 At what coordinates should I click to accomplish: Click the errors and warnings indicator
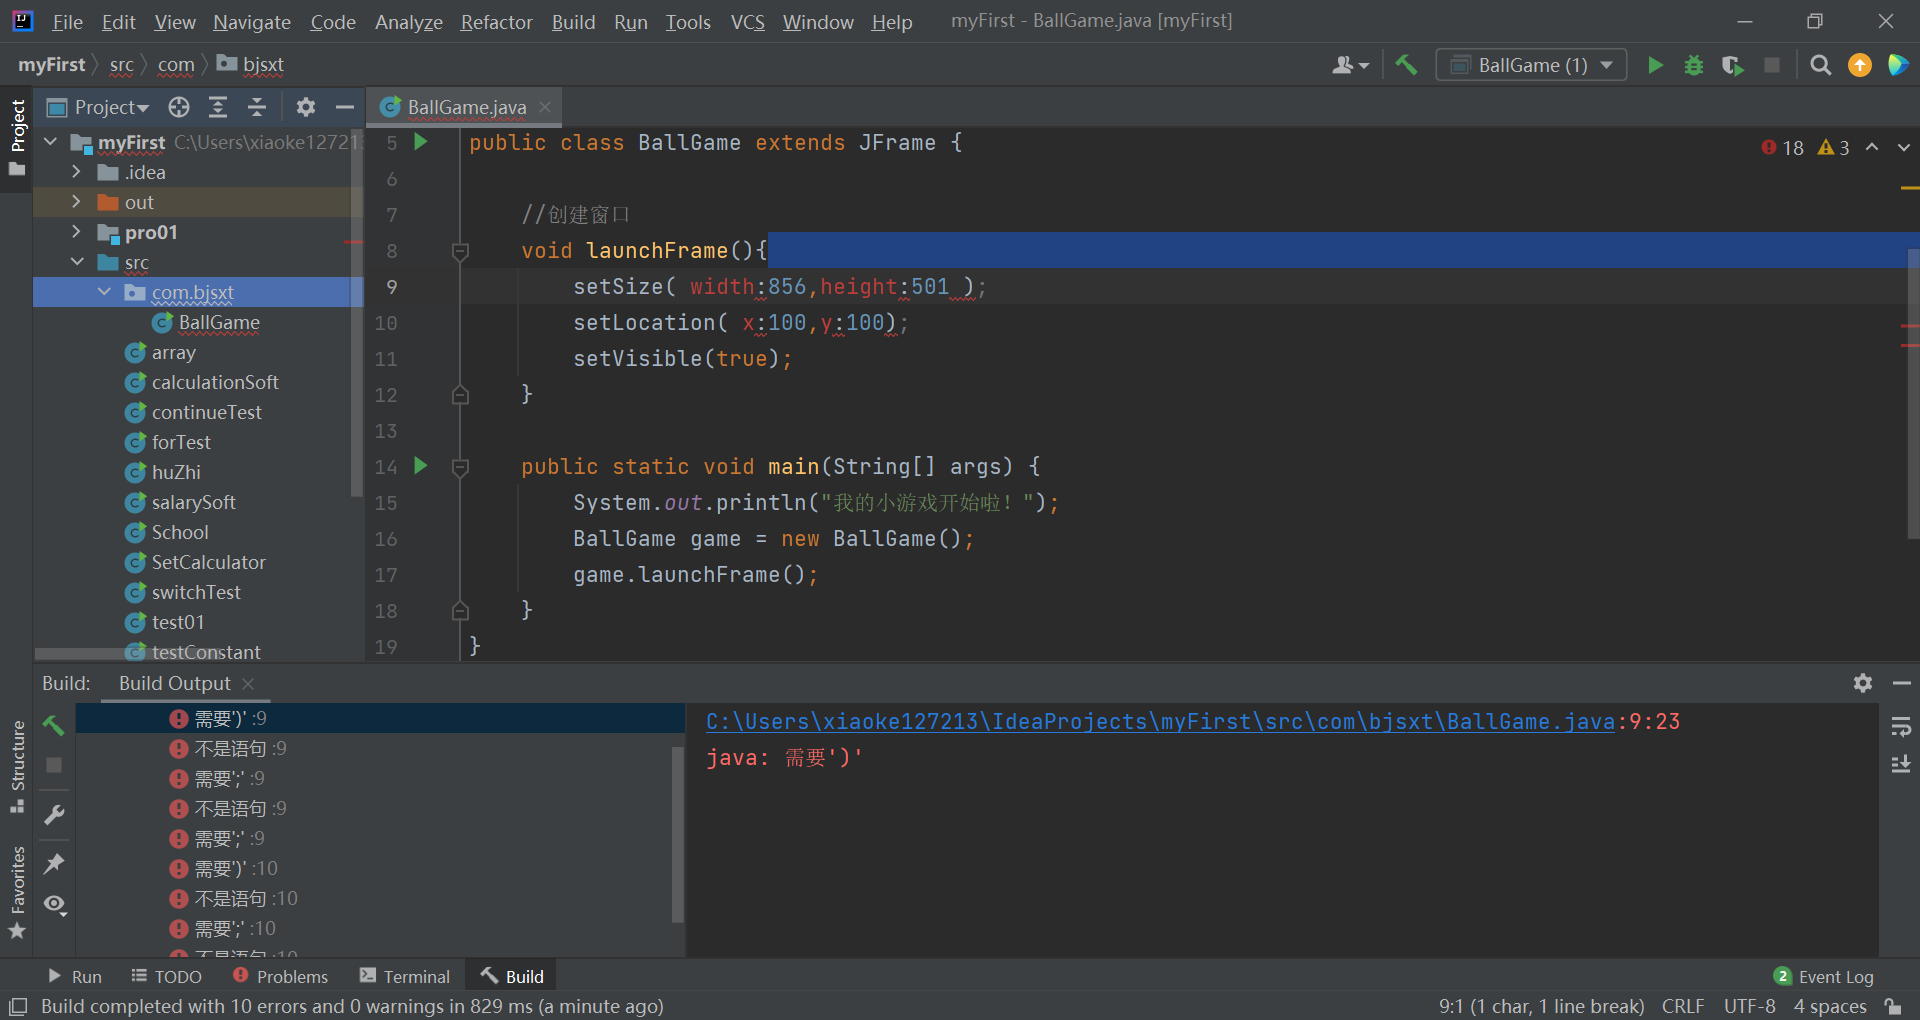pyautogui.click(x=1805, y=147)
